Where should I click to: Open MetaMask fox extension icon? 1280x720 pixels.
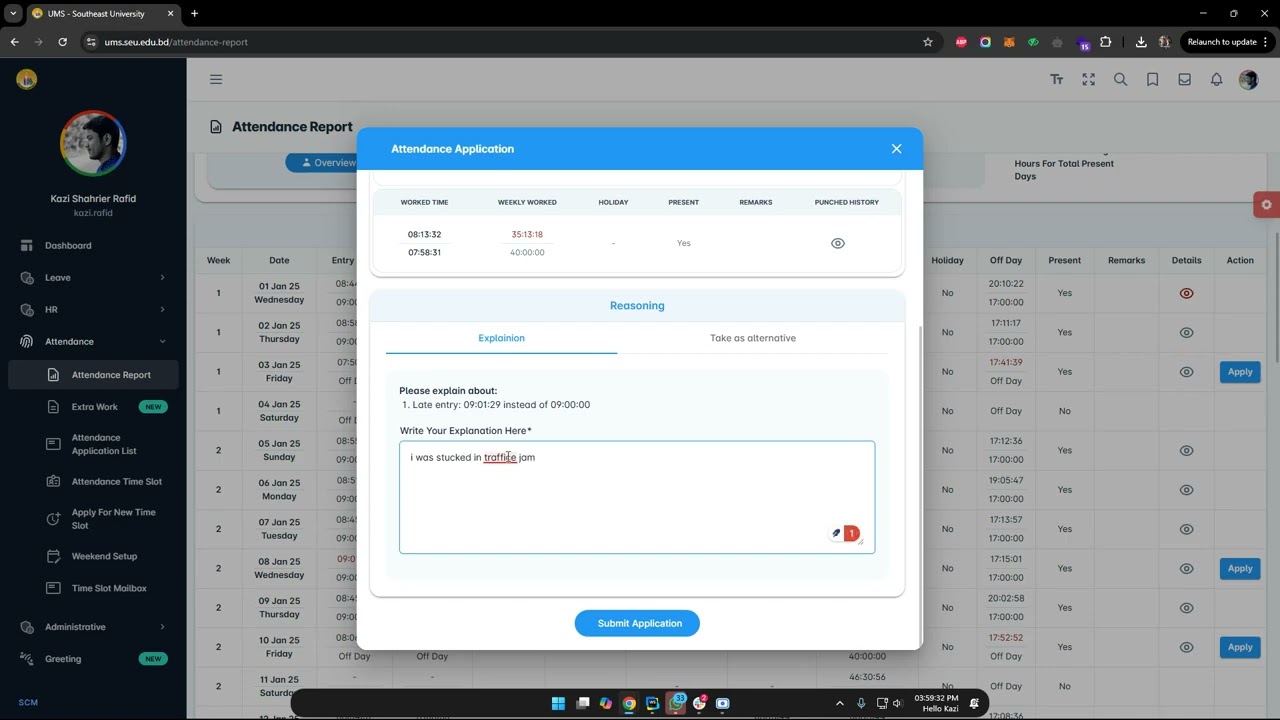(x=1009, y=42)
